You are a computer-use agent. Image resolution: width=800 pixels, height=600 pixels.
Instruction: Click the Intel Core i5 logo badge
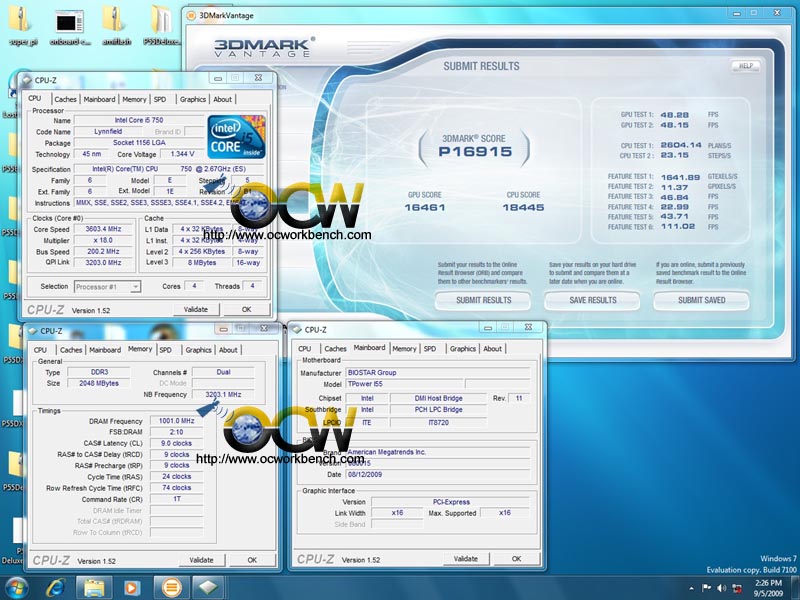tap(236, 136)
